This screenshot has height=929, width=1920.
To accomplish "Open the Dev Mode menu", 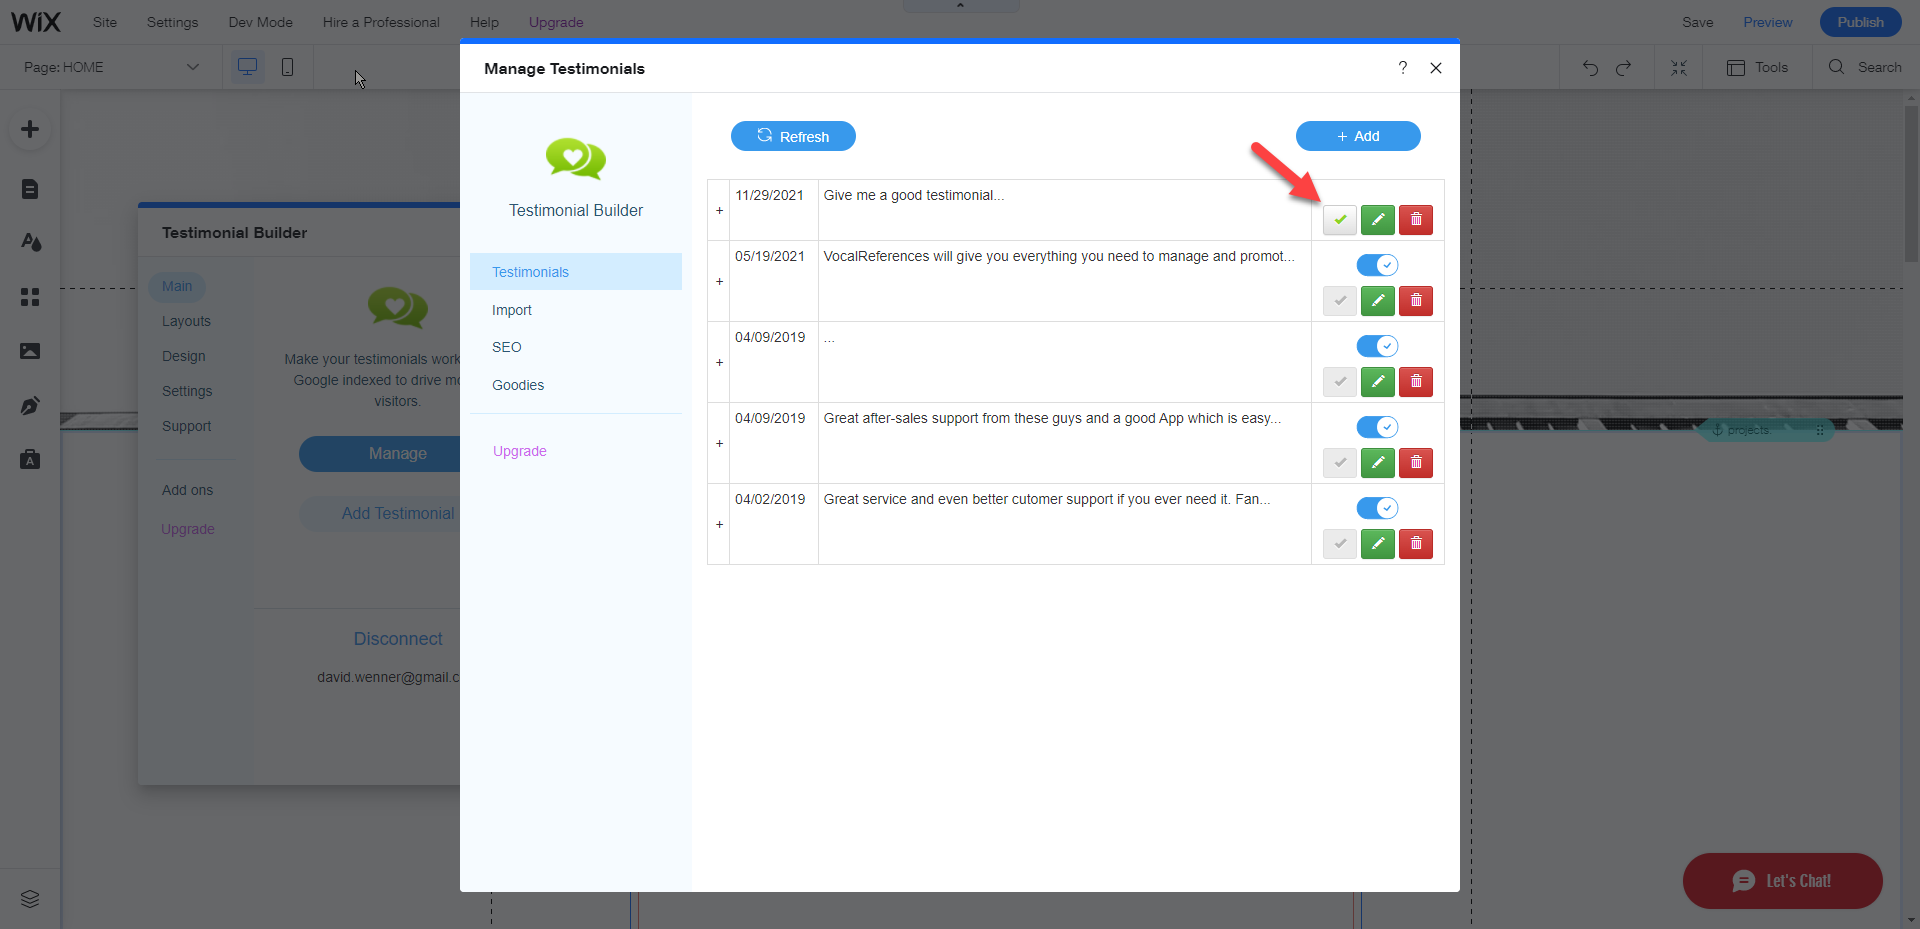I will click(x=260, y=22).
